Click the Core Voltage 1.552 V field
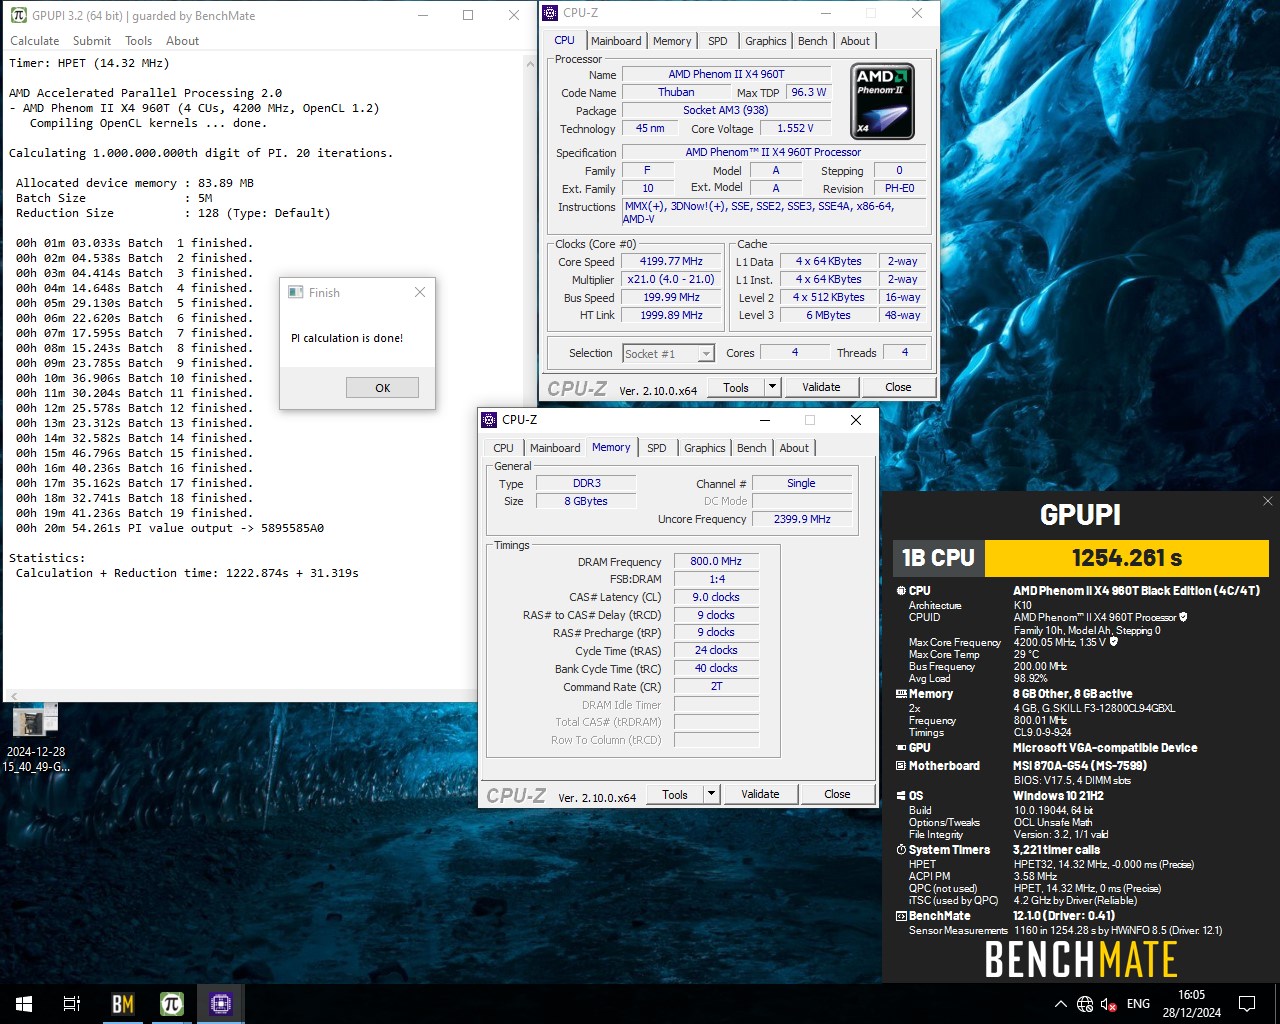Screen dimensions: 1280x1024 [x=795, y=128]
